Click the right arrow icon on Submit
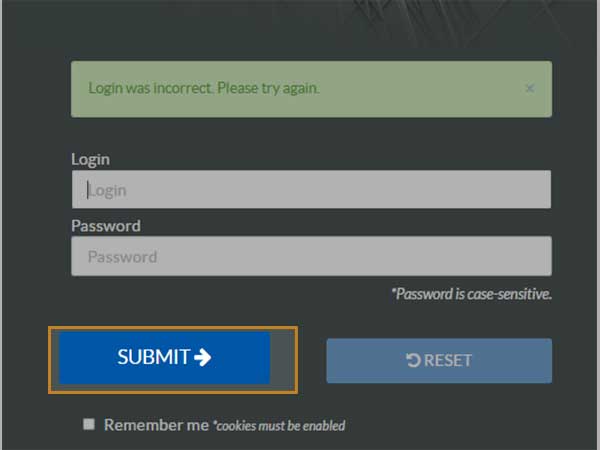 pos(202,357)
